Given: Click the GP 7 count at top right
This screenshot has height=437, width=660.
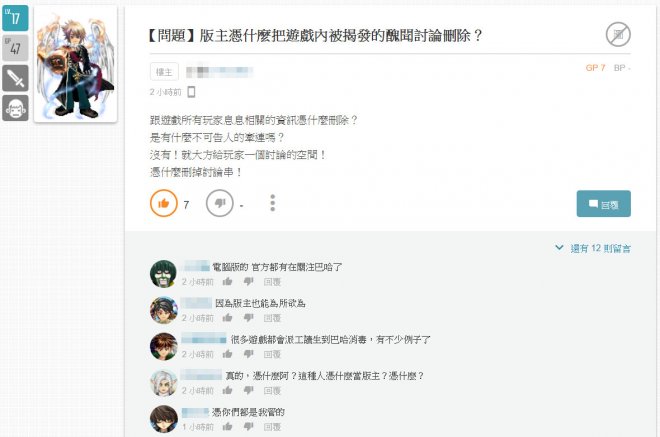Looking at the screenshot, I should click(x=595, y=68).
